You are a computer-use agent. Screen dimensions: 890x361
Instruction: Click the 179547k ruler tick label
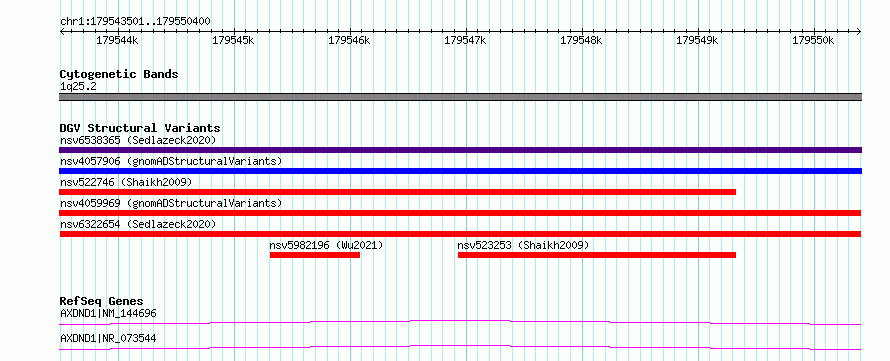465,41
